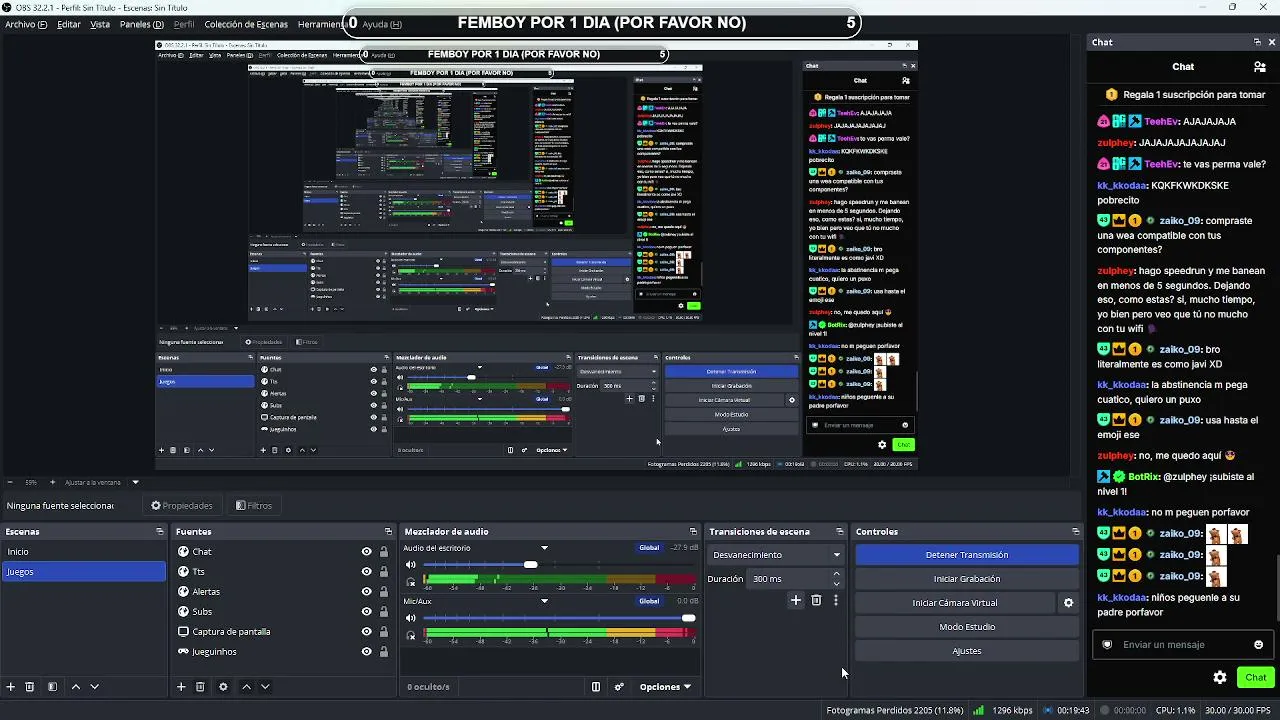1280x720 pixels.
Task: Open the audio mixer Opciones dropdown
Action: [665, 687]
